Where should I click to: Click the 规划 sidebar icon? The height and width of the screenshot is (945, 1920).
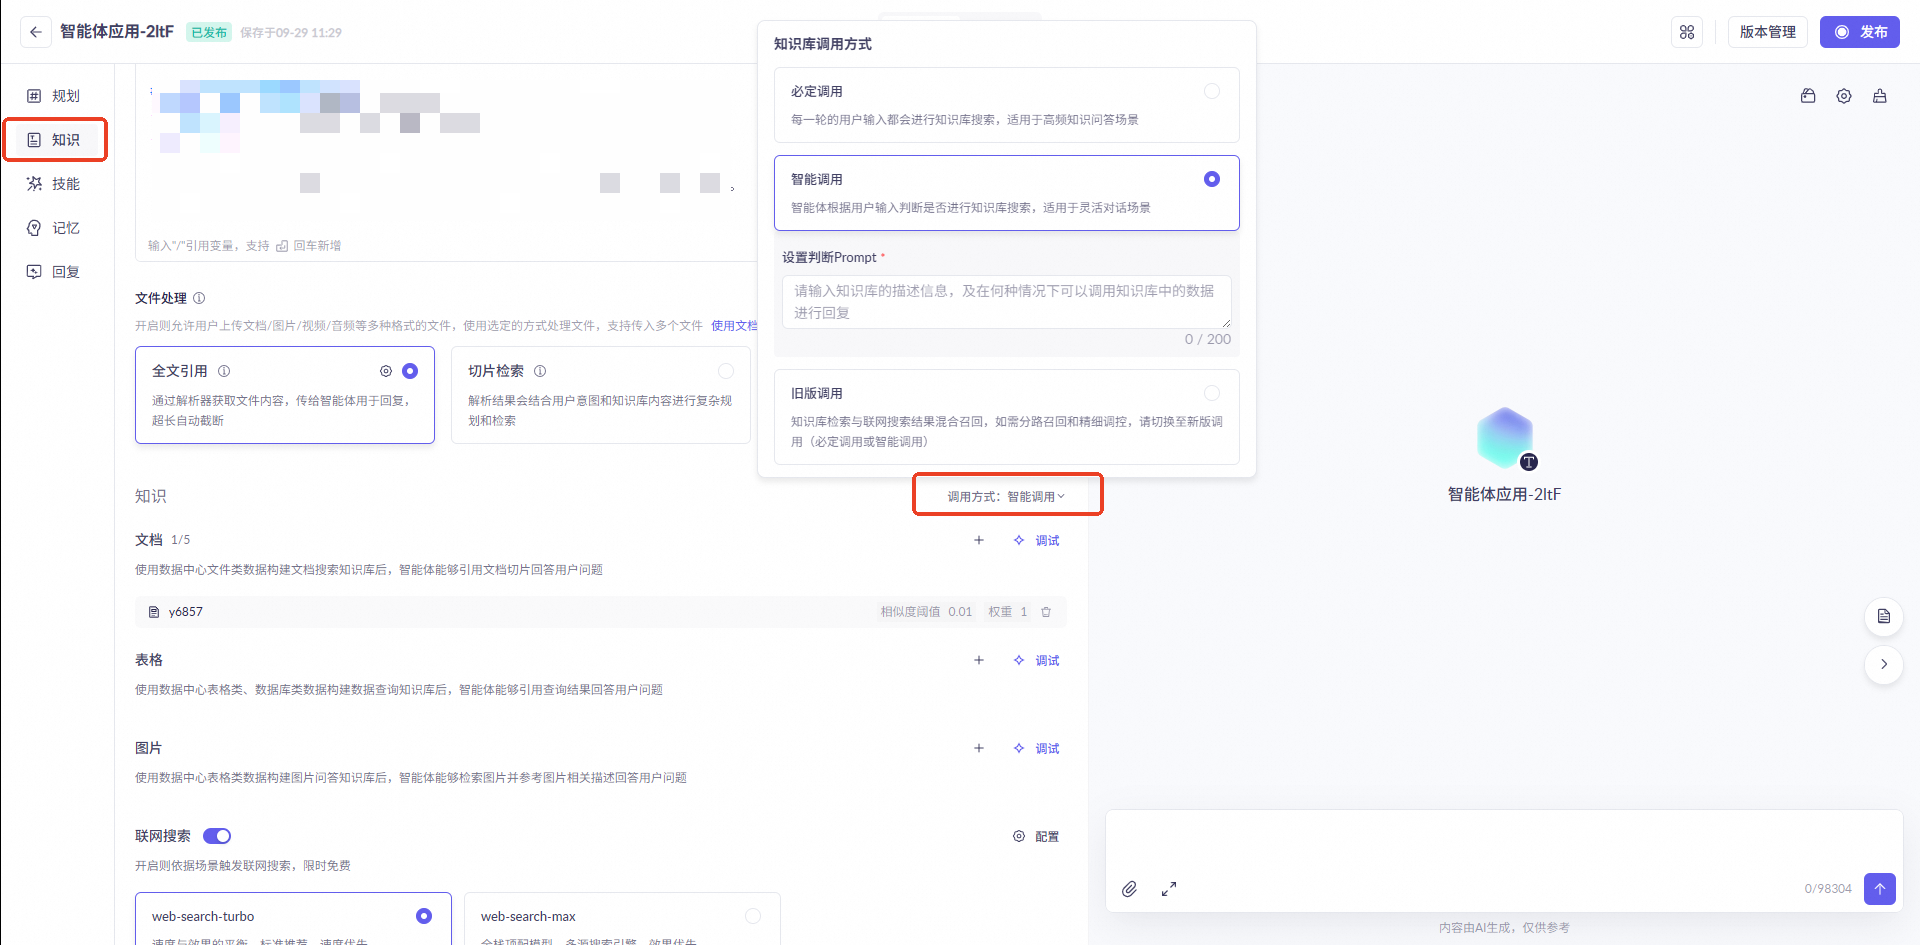(x=34, y=96)
